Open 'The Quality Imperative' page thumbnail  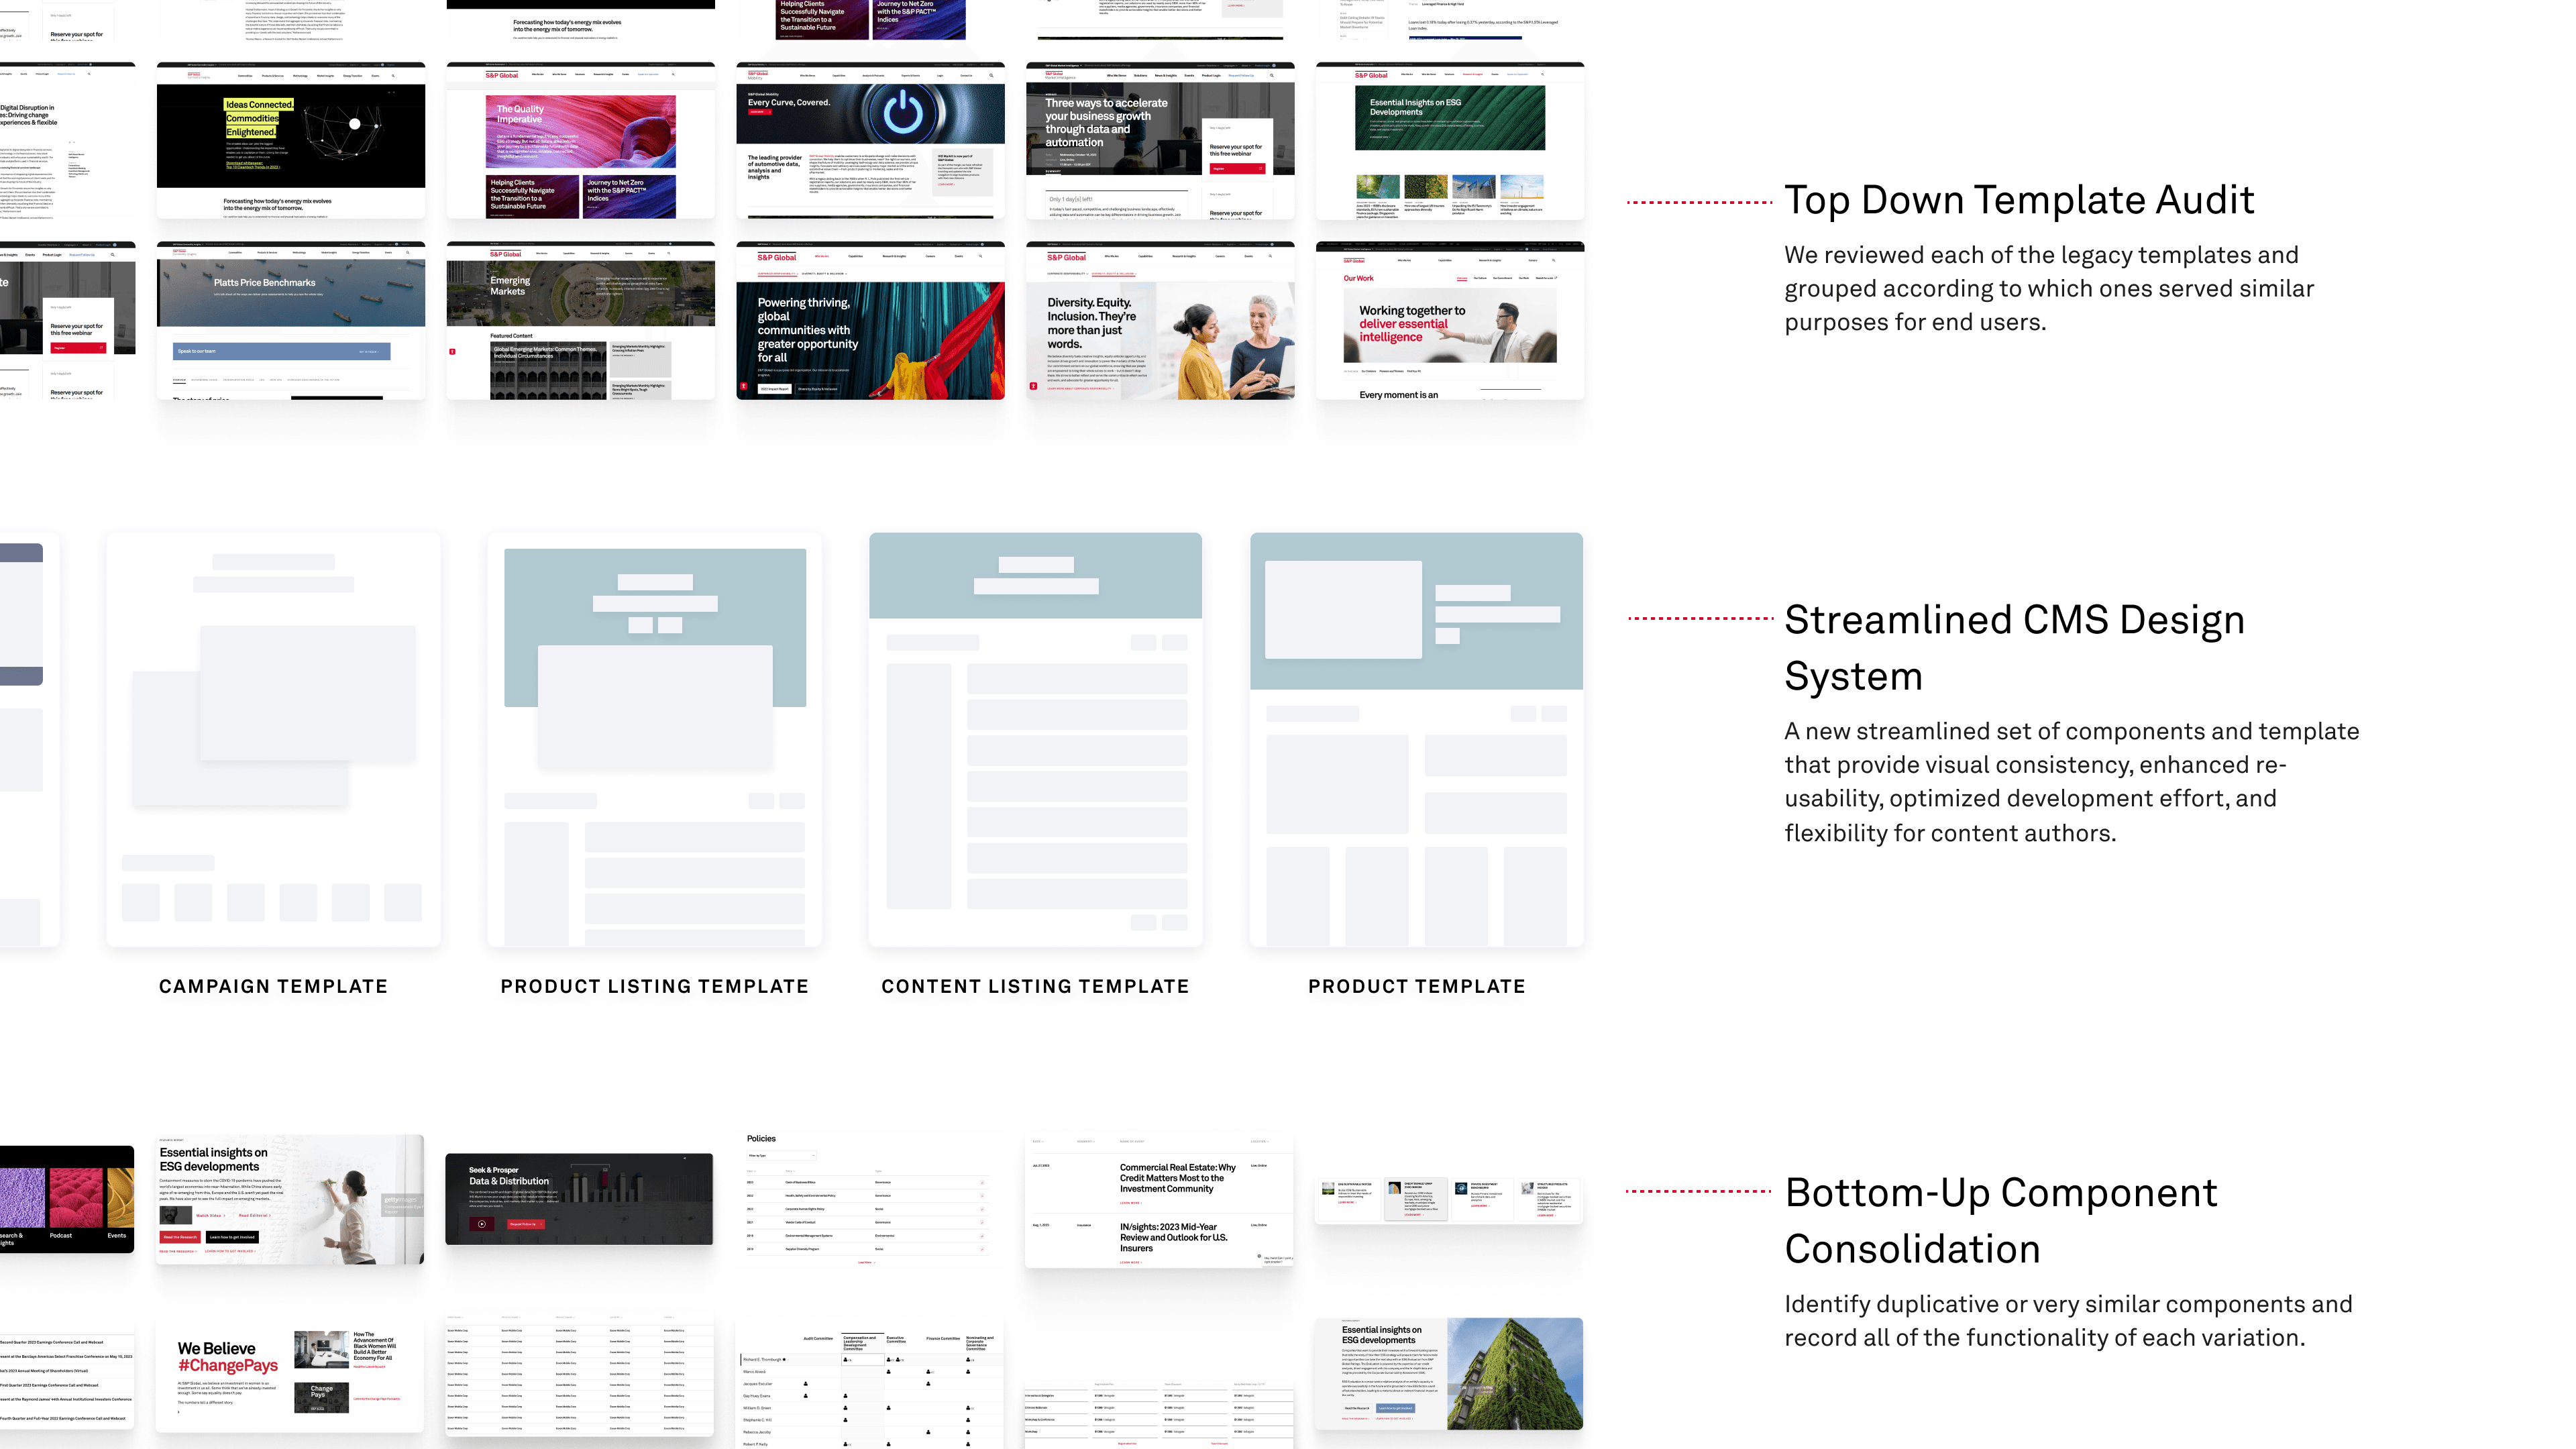(x=581, y=141)
